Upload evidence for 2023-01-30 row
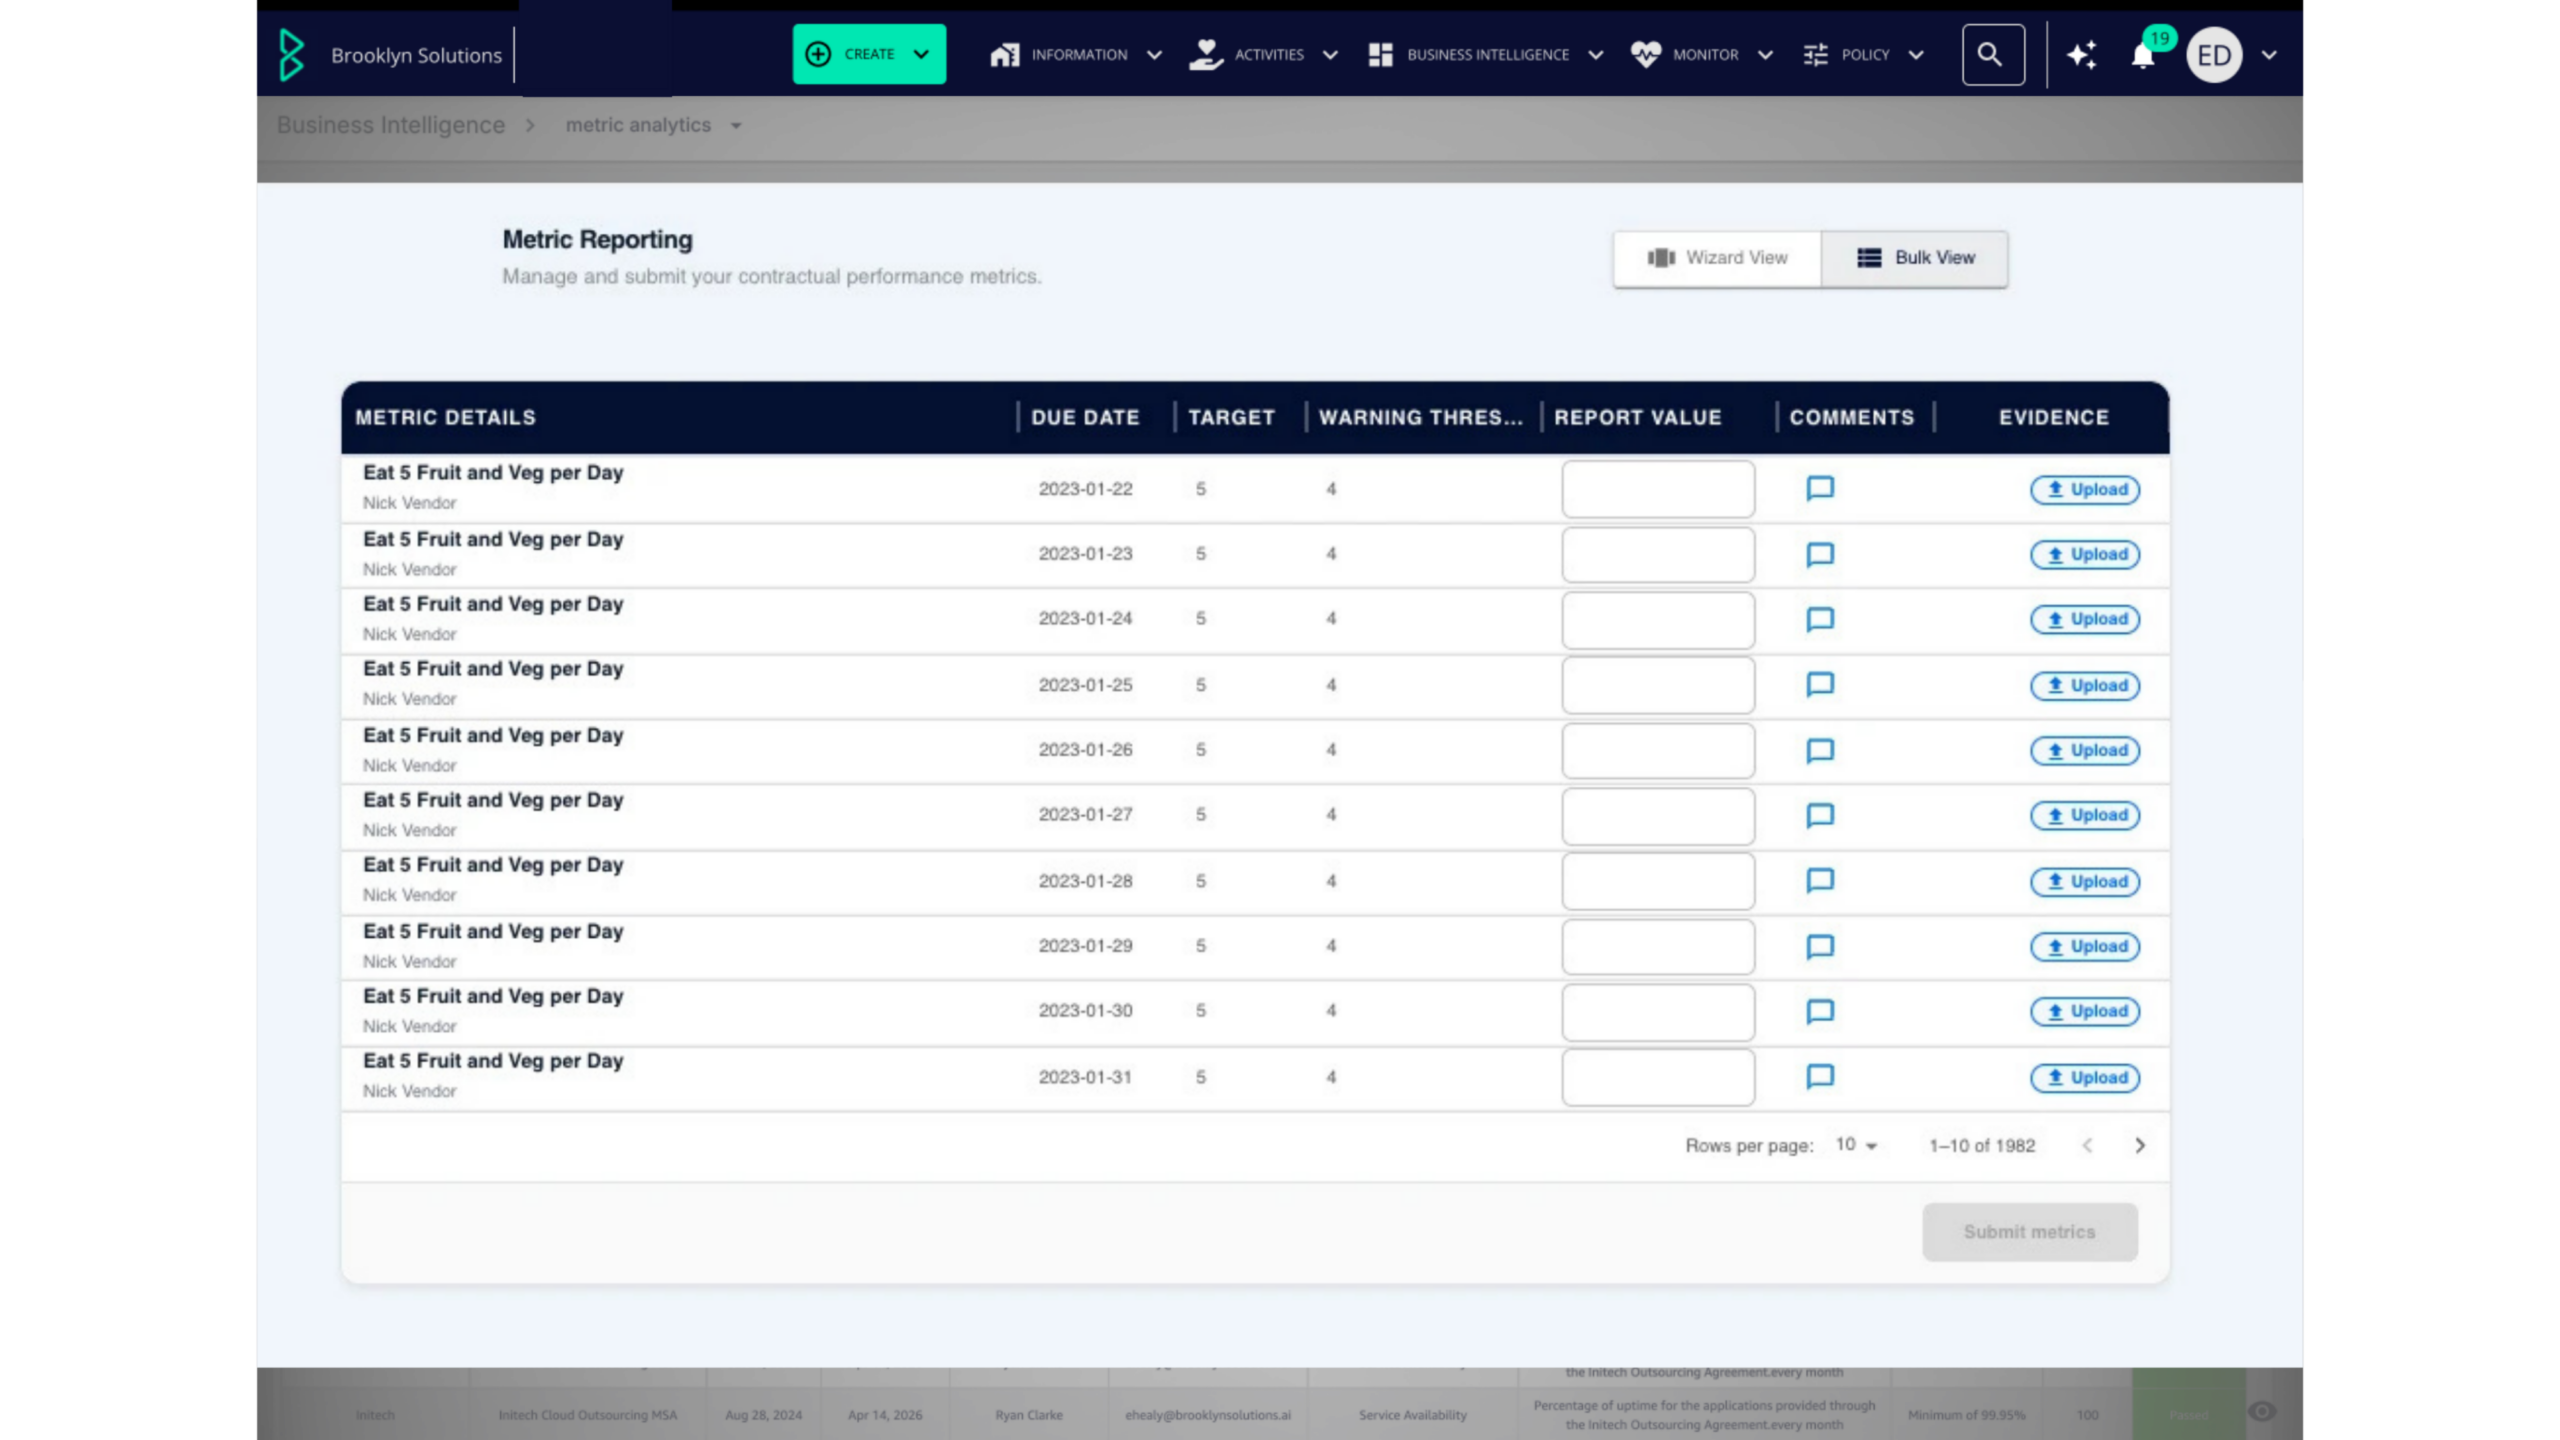The height and width of the screenshot is (1440, 2560). (2085, 1011)
